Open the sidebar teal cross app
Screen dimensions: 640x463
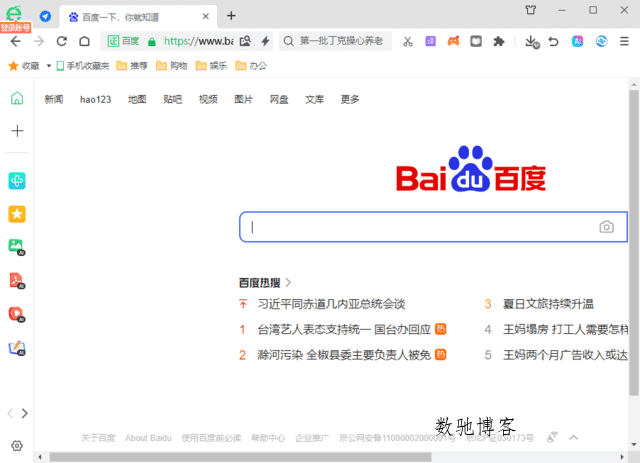(17, 181)
